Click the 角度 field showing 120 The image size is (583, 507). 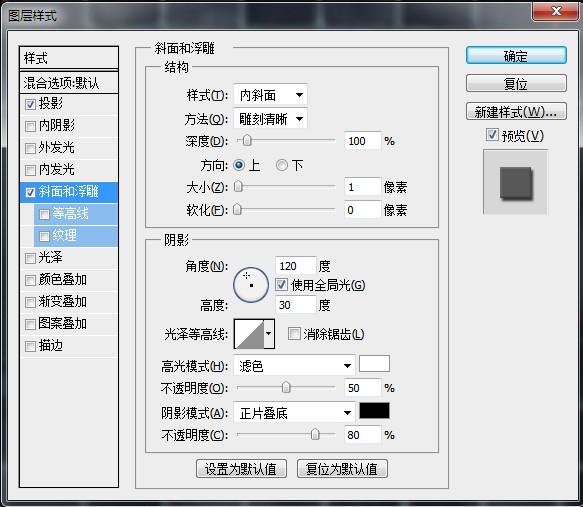click(x=296, y=266)
